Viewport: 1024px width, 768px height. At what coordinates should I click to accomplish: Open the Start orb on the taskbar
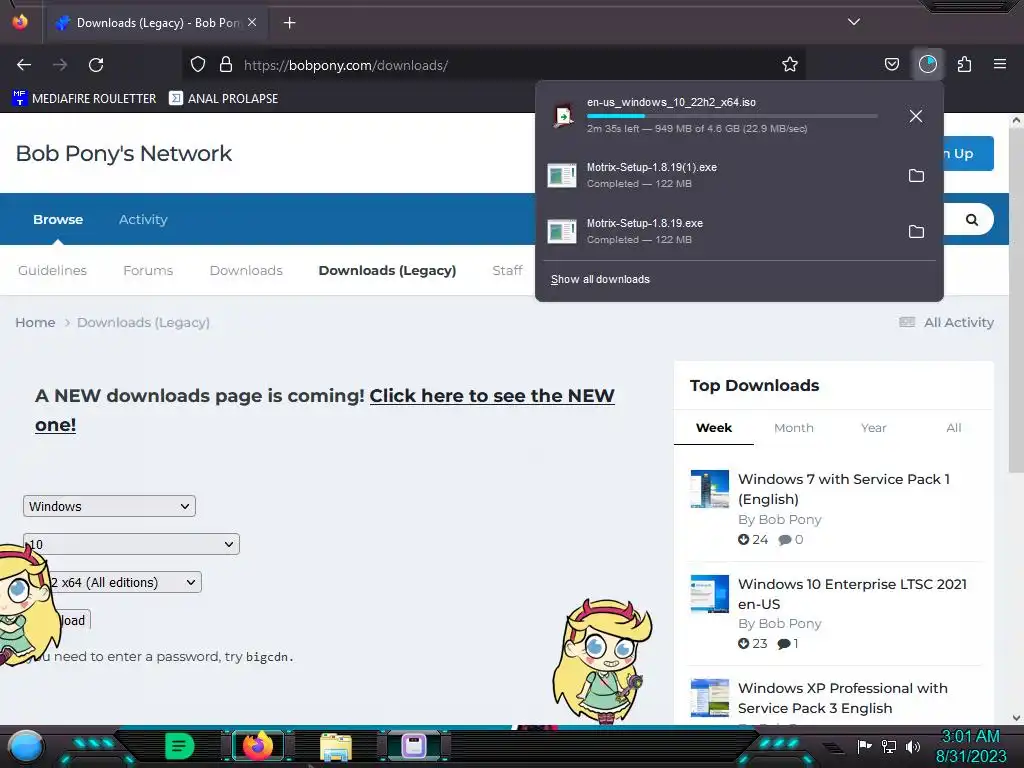(x=25, y=746)
